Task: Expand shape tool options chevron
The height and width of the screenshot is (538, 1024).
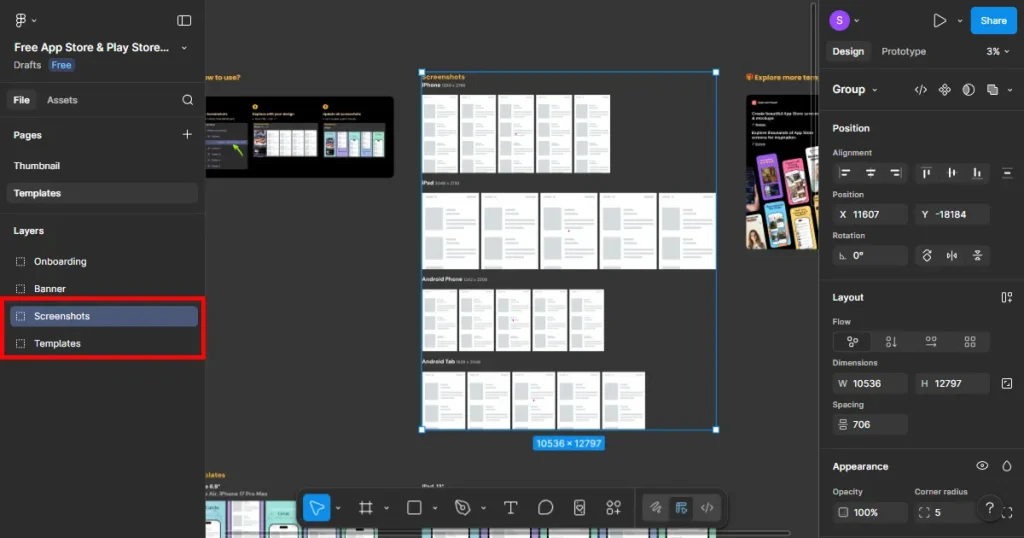Action: (434, 508)
